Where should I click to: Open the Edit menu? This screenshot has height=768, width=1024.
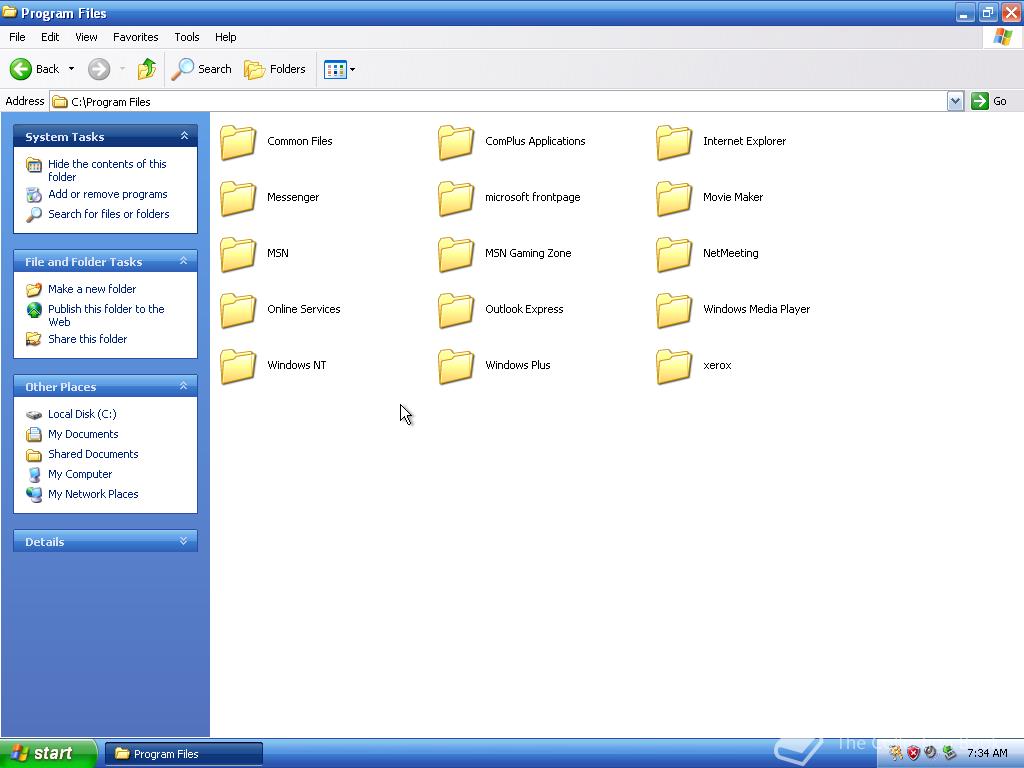coord(50,37)
